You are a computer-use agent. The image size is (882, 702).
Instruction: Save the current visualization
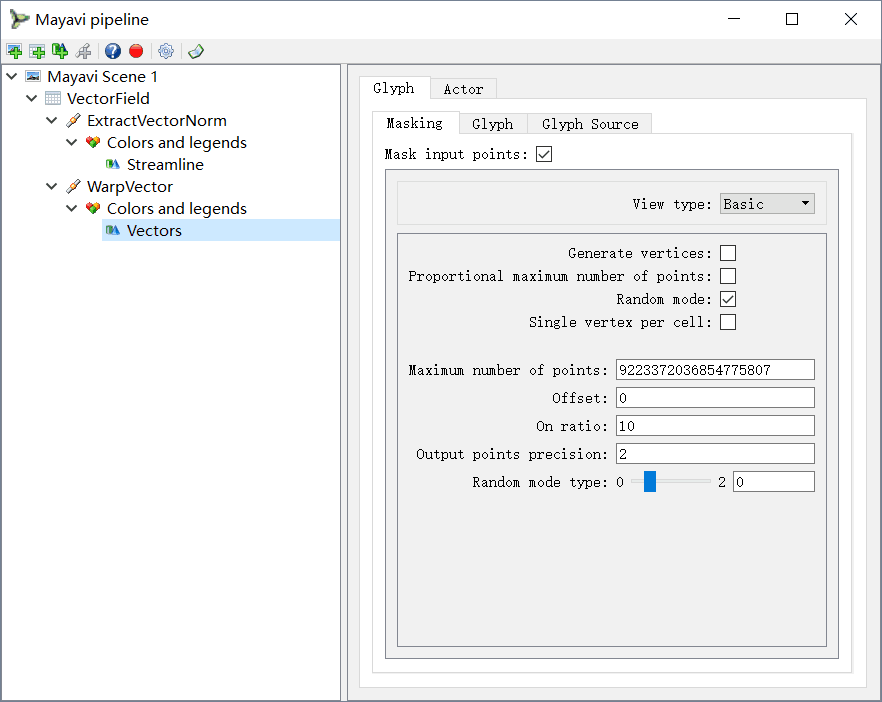tap(195, 51)
